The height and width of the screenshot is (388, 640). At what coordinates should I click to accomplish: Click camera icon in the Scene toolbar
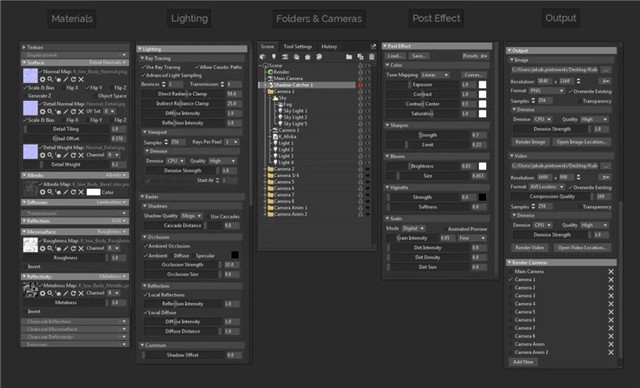(285, 57)
